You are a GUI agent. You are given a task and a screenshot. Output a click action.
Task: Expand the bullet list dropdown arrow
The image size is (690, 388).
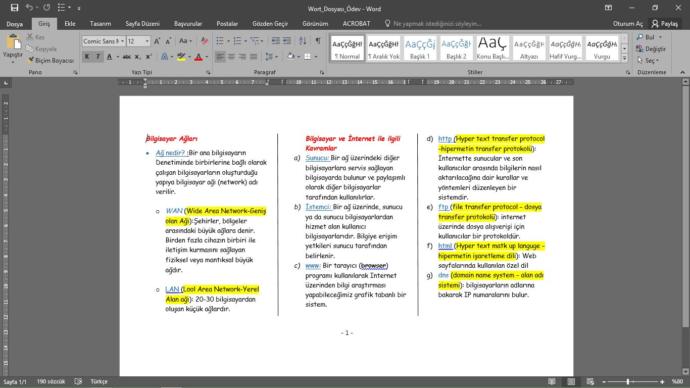pos(228,41)
